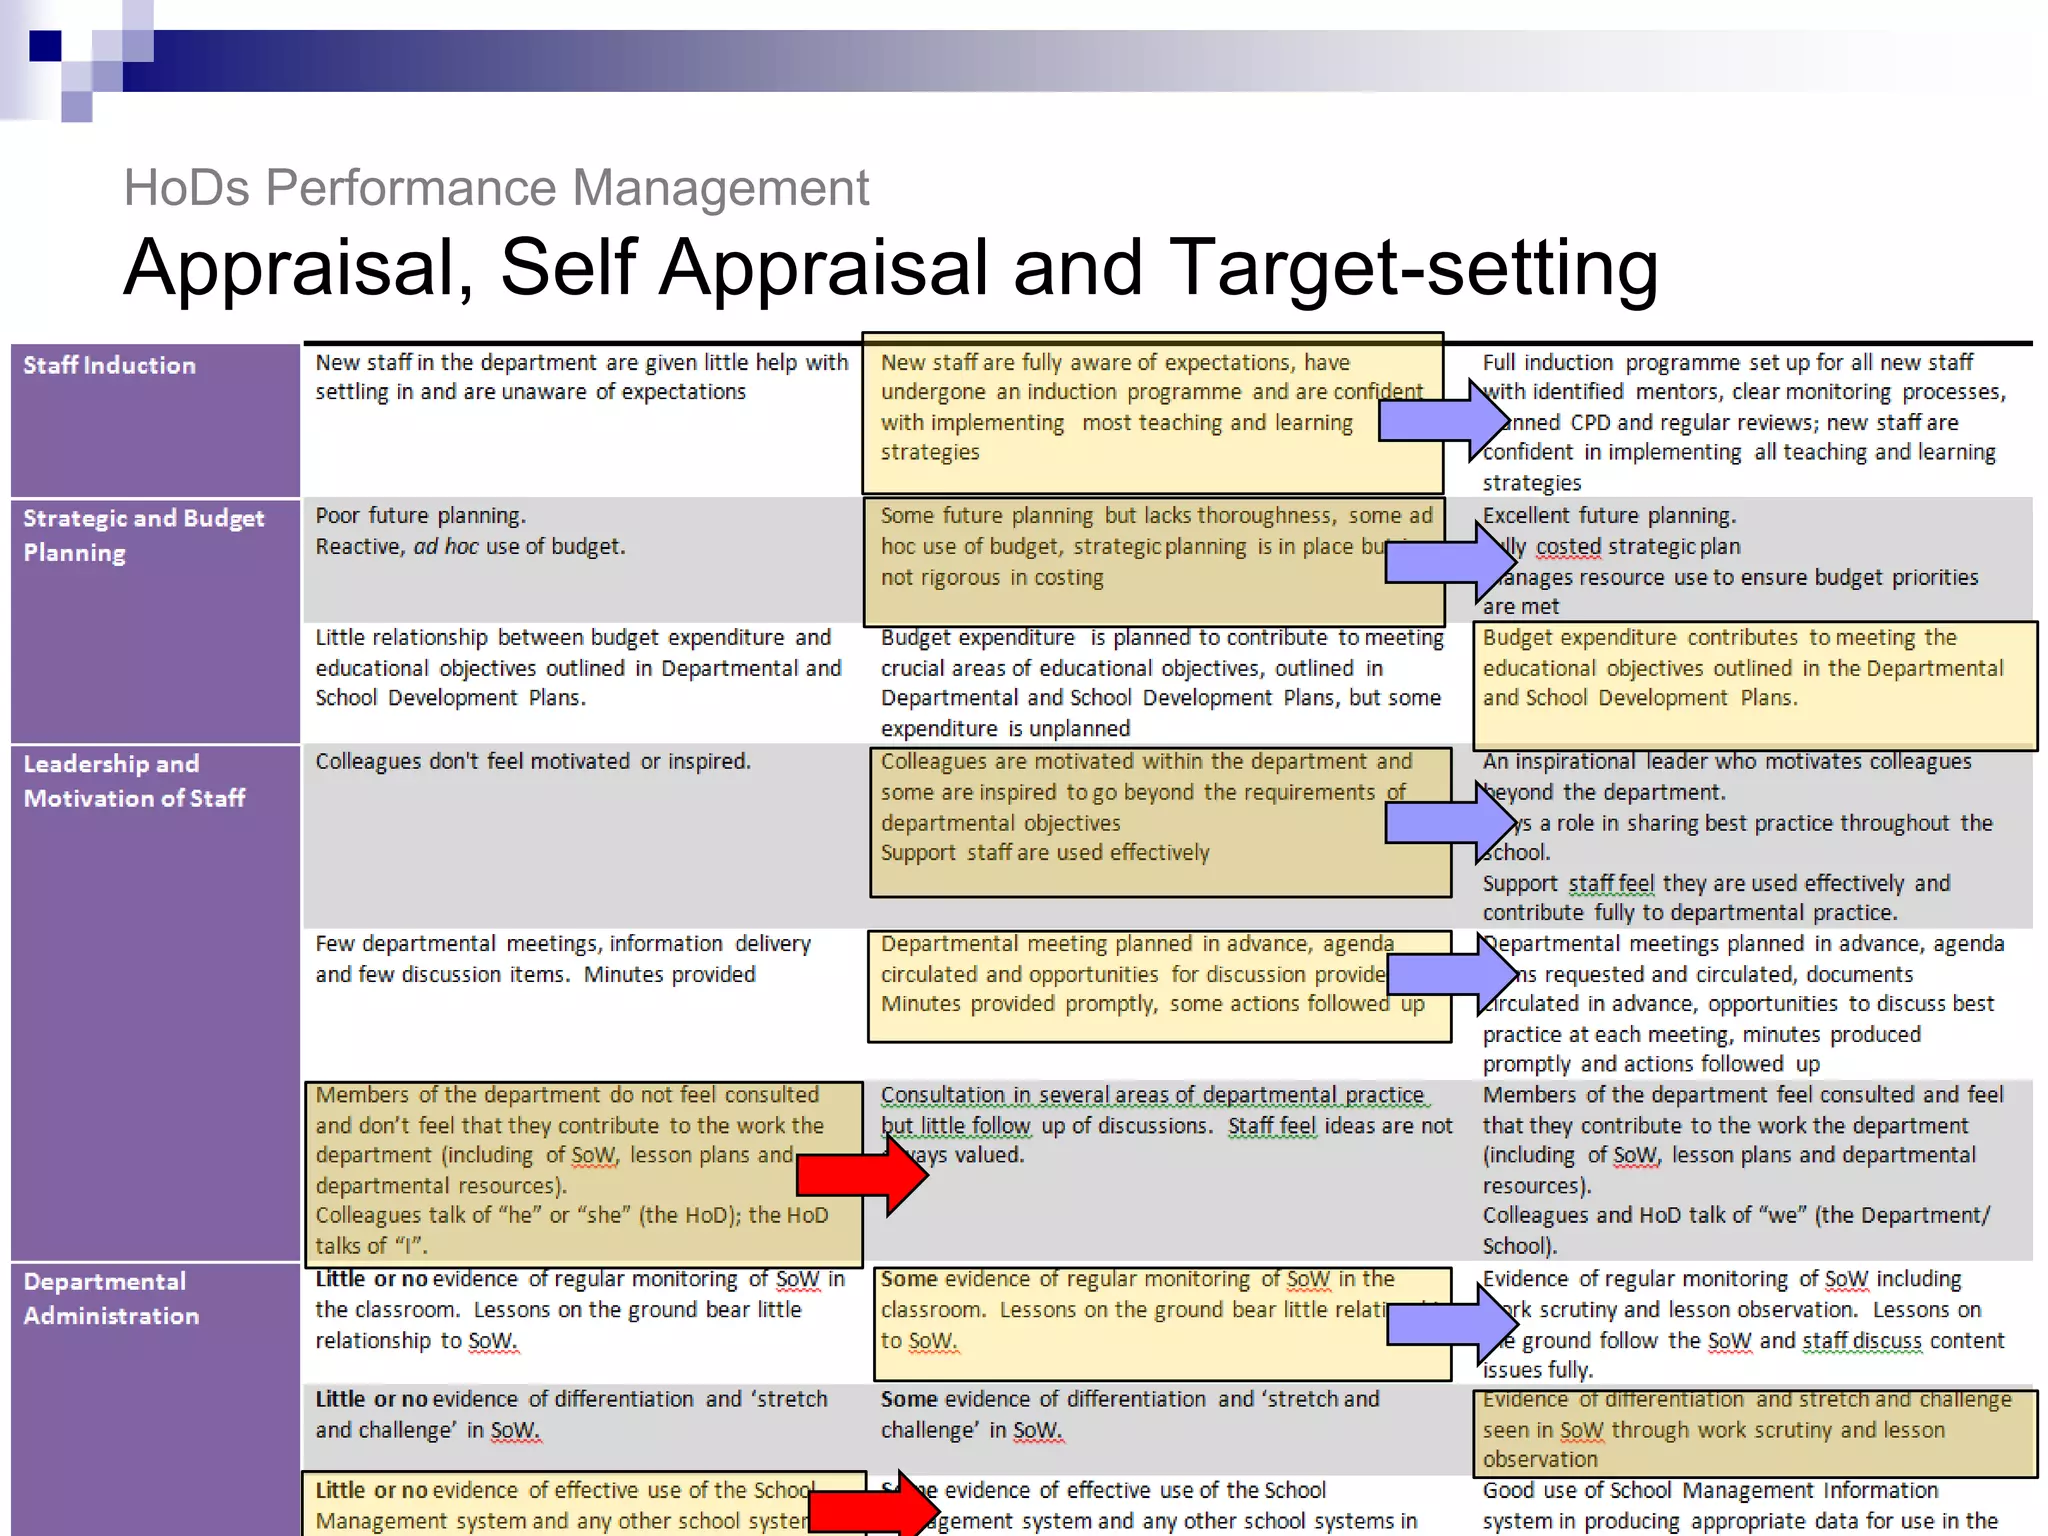The image size is (2048, 1536).
Task: Click cell 'Departmental meetings planned in advance, agenda items requested'
Action: point(1751,1003)
